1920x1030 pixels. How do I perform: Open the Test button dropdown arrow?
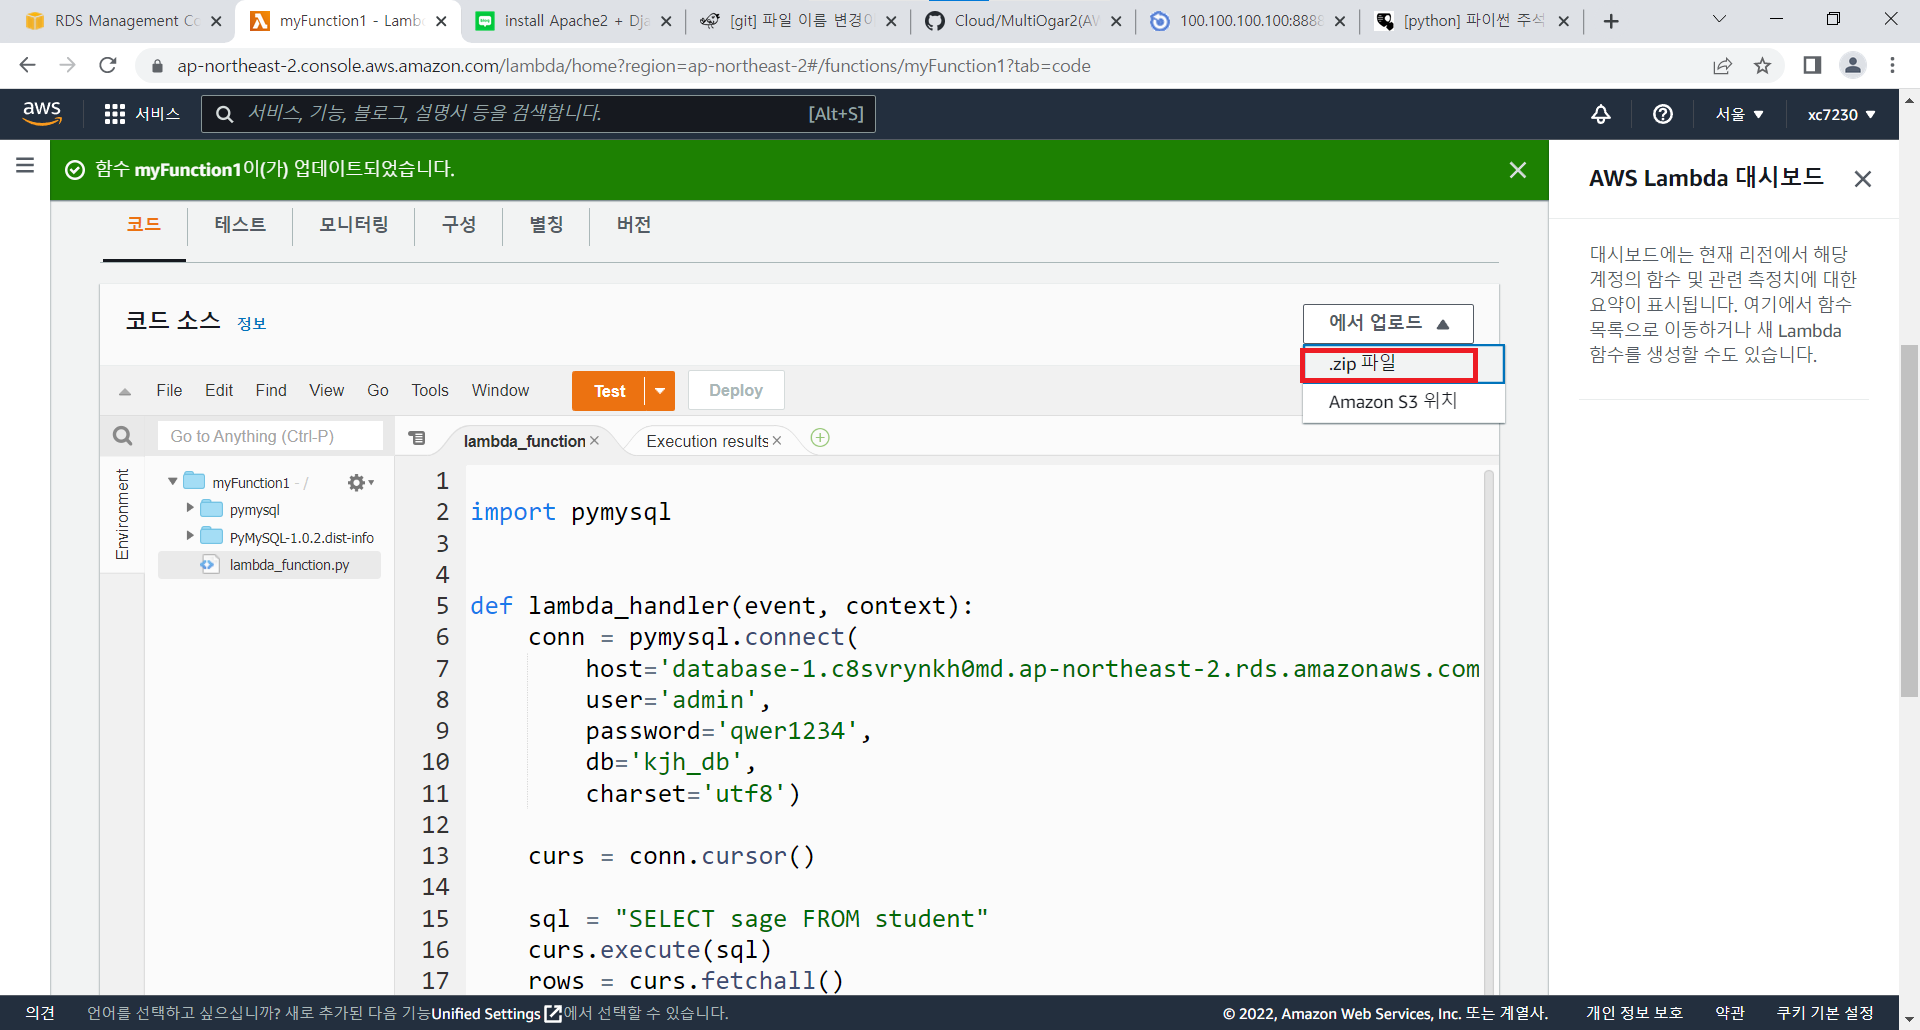point(660,391)
